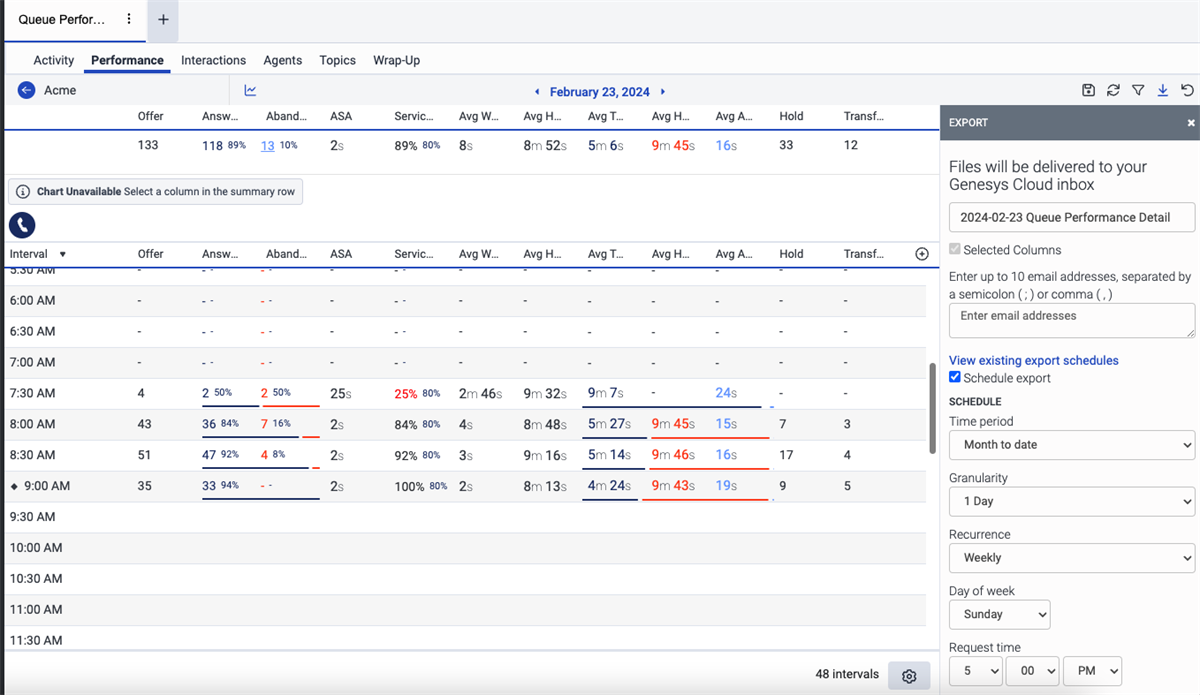The height and width of the screenshot is (695, 1200).
Task: Open View existing export schedules link
Action: (x=1034, y=360)
